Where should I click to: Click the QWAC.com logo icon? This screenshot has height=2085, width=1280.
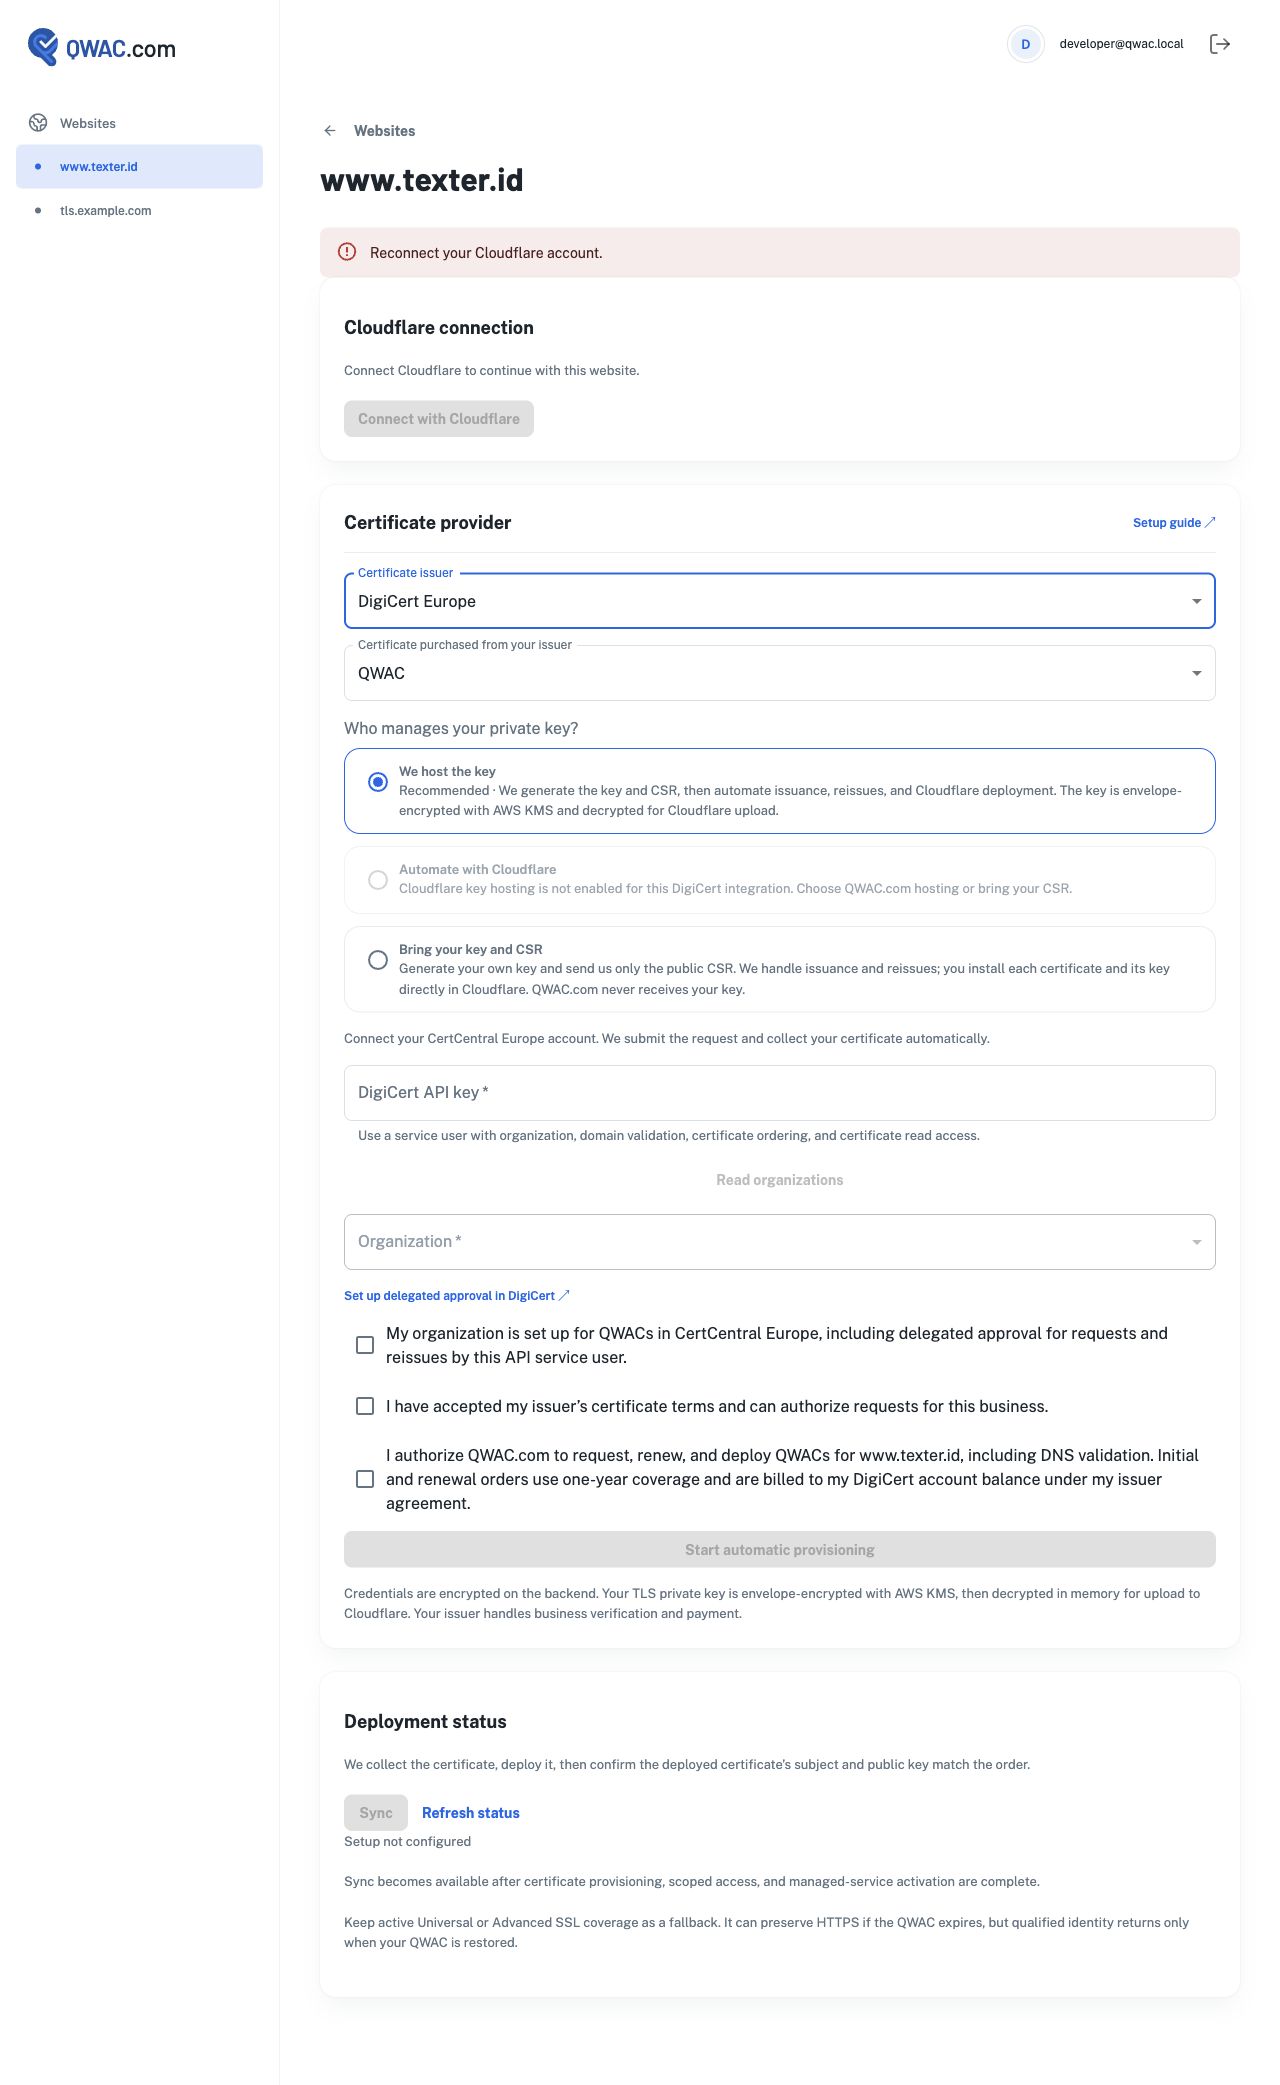pos(43,47)
